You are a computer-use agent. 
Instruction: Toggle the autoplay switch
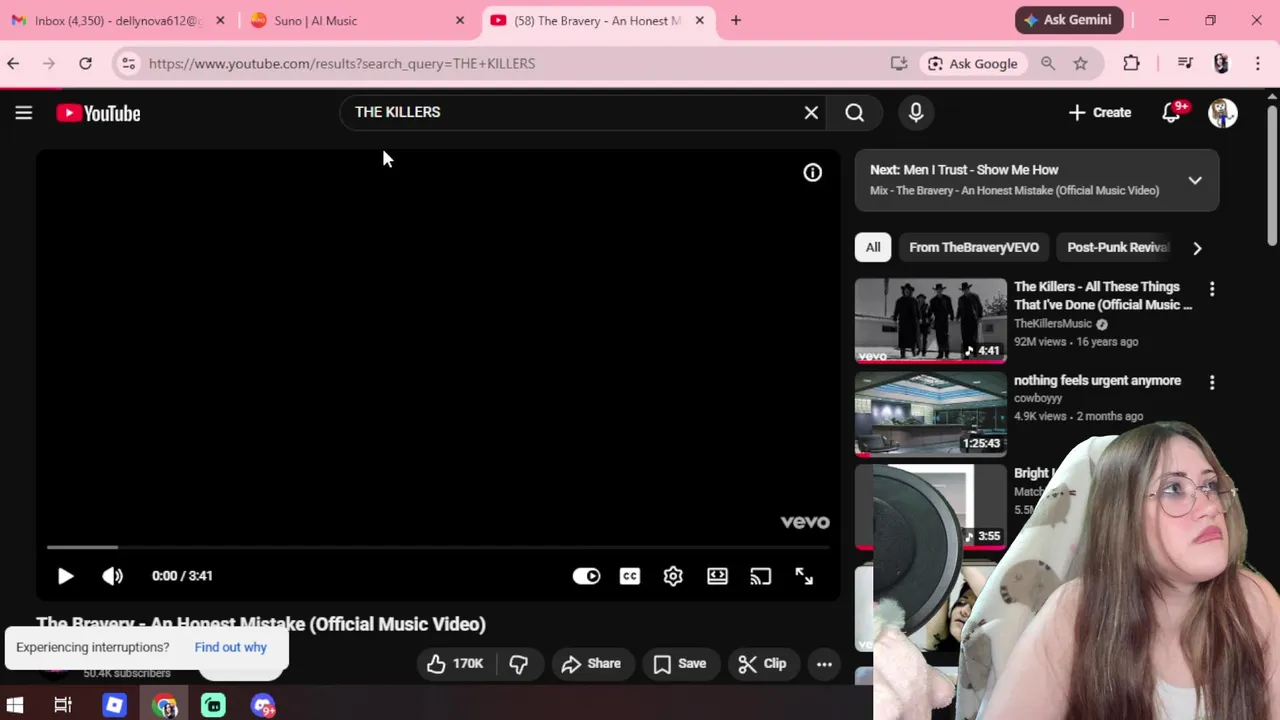(586, 576)
